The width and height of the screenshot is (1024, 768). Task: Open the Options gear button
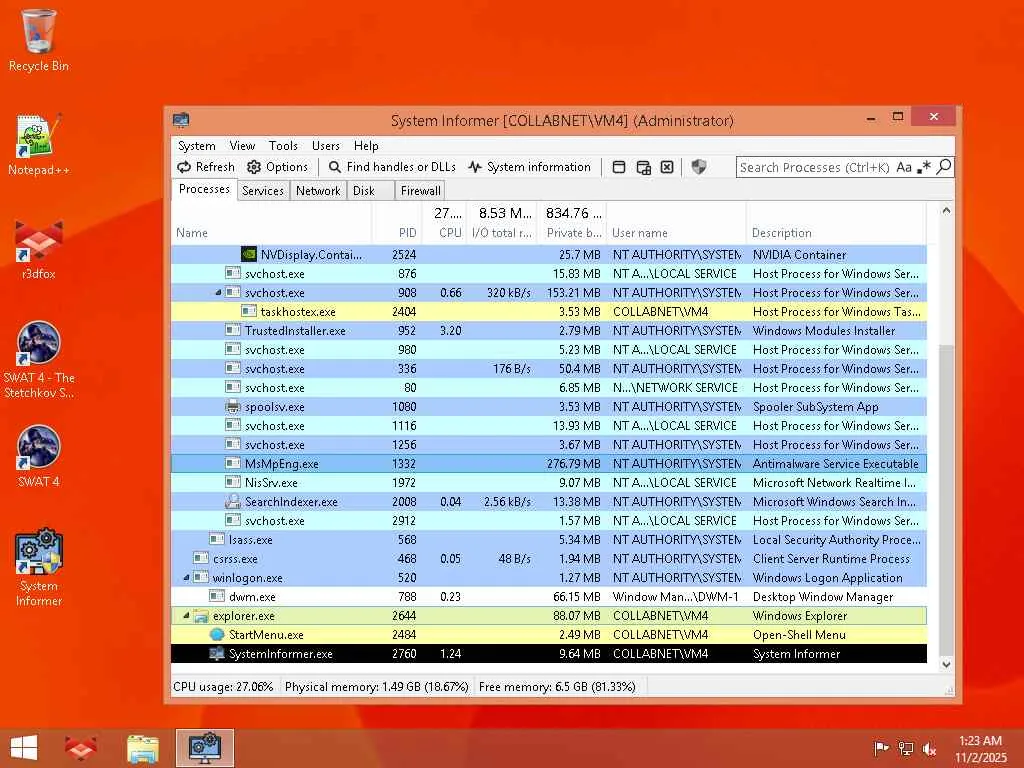[278, 167]
